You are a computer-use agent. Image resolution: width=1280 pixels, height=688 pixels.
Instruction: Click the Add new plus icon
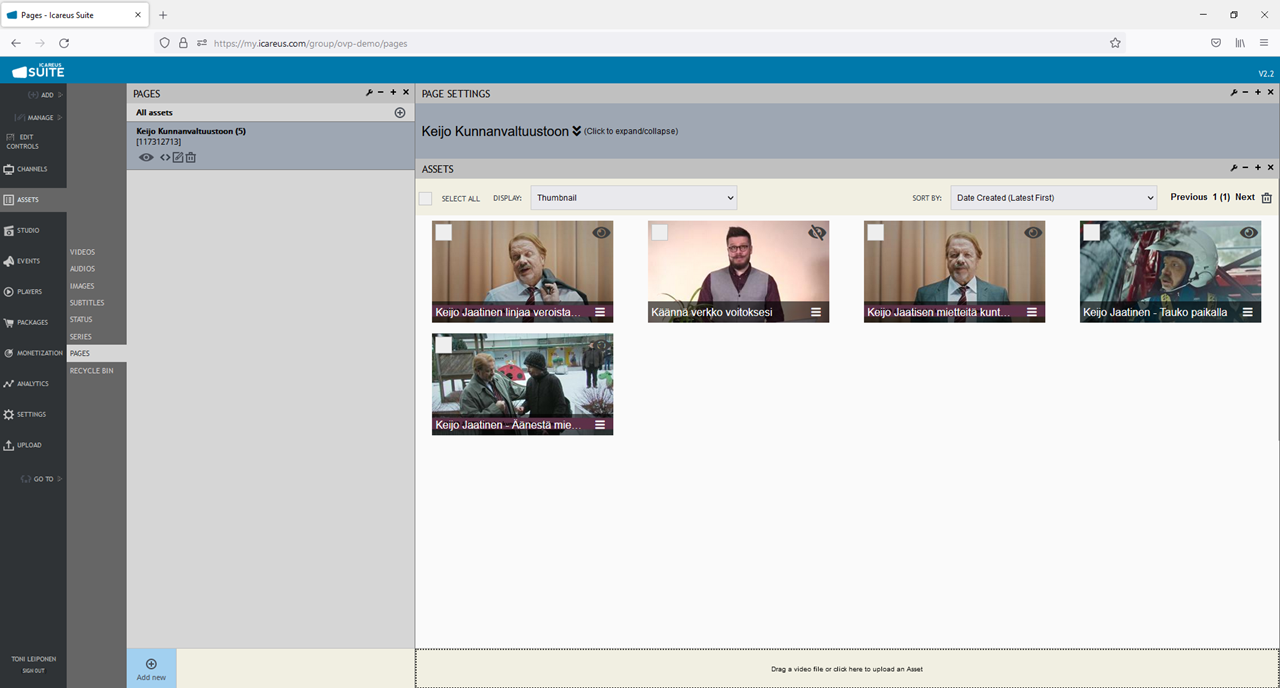pyautogui.click(x=151, y=664)
